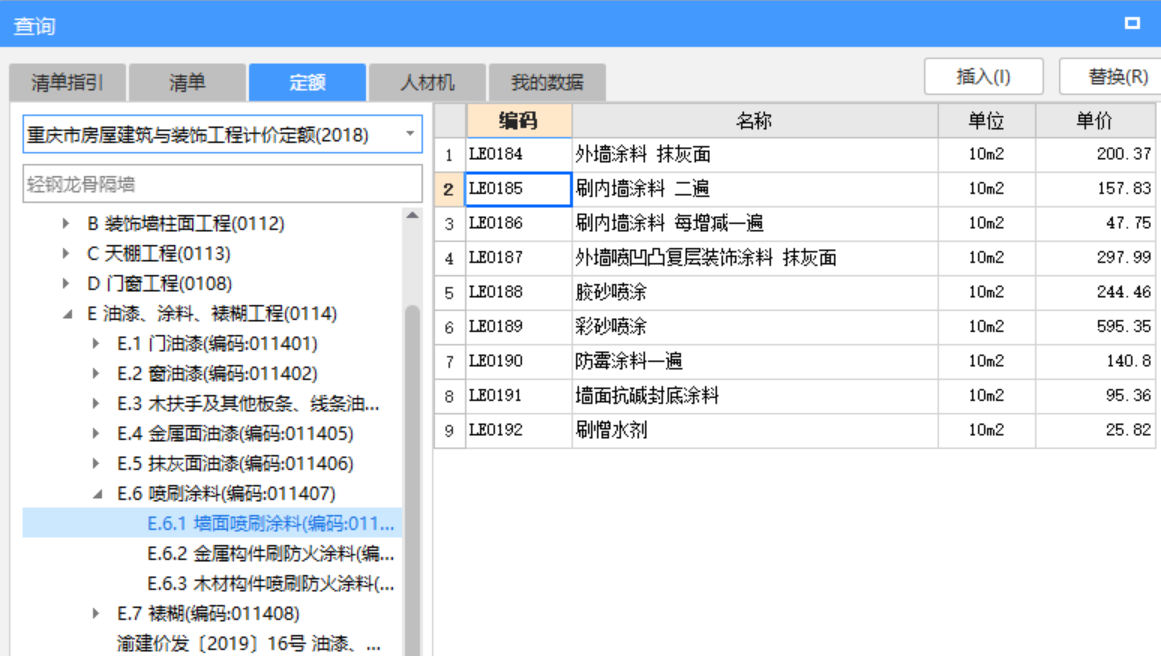This screenshot has height=656, width=1161.
Task: Select C 天棚工程(0113) tree item
Action: pyautogui.click(x=159, y=253)
